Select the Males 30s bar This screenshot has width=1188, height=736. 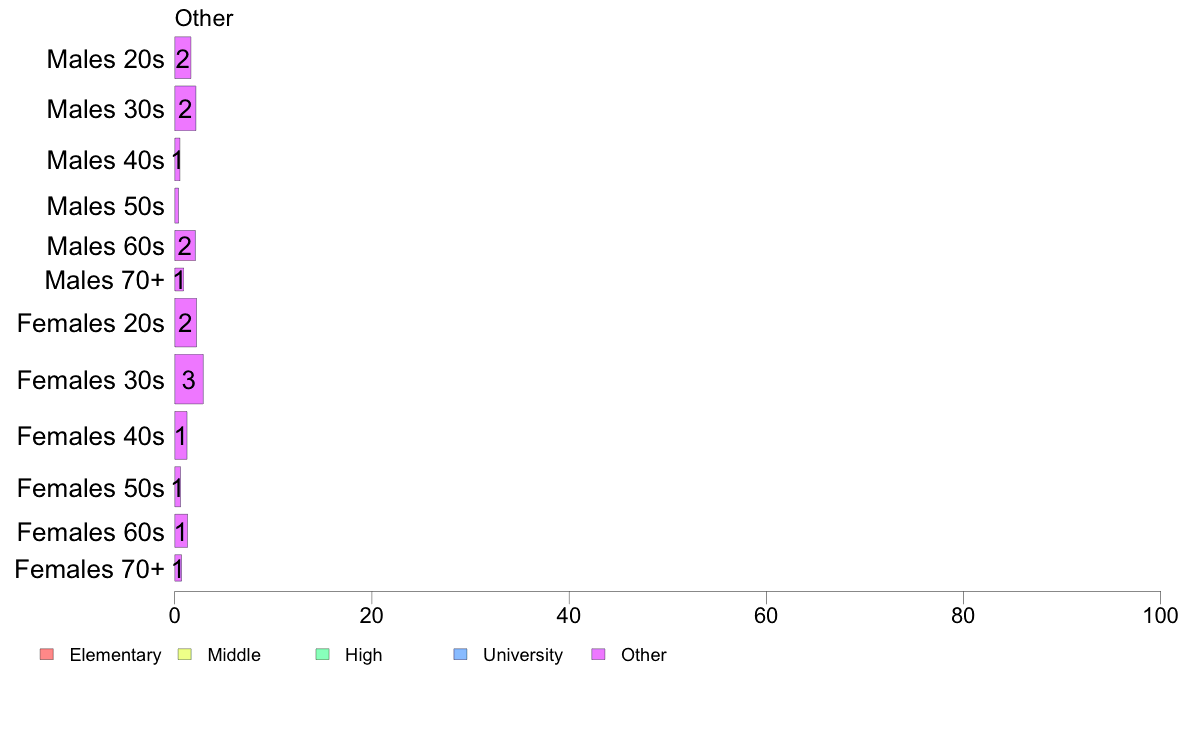(185, 108)
